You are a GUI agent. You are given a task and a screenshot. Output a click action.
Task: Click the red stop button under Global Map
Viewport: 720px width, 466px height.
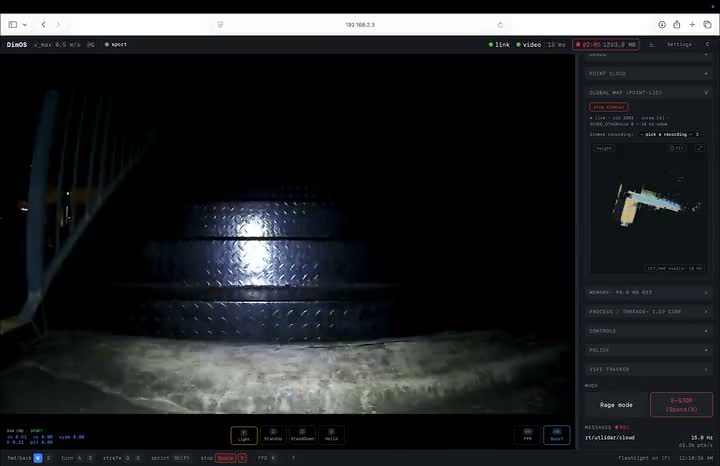(x=608, y=107)
